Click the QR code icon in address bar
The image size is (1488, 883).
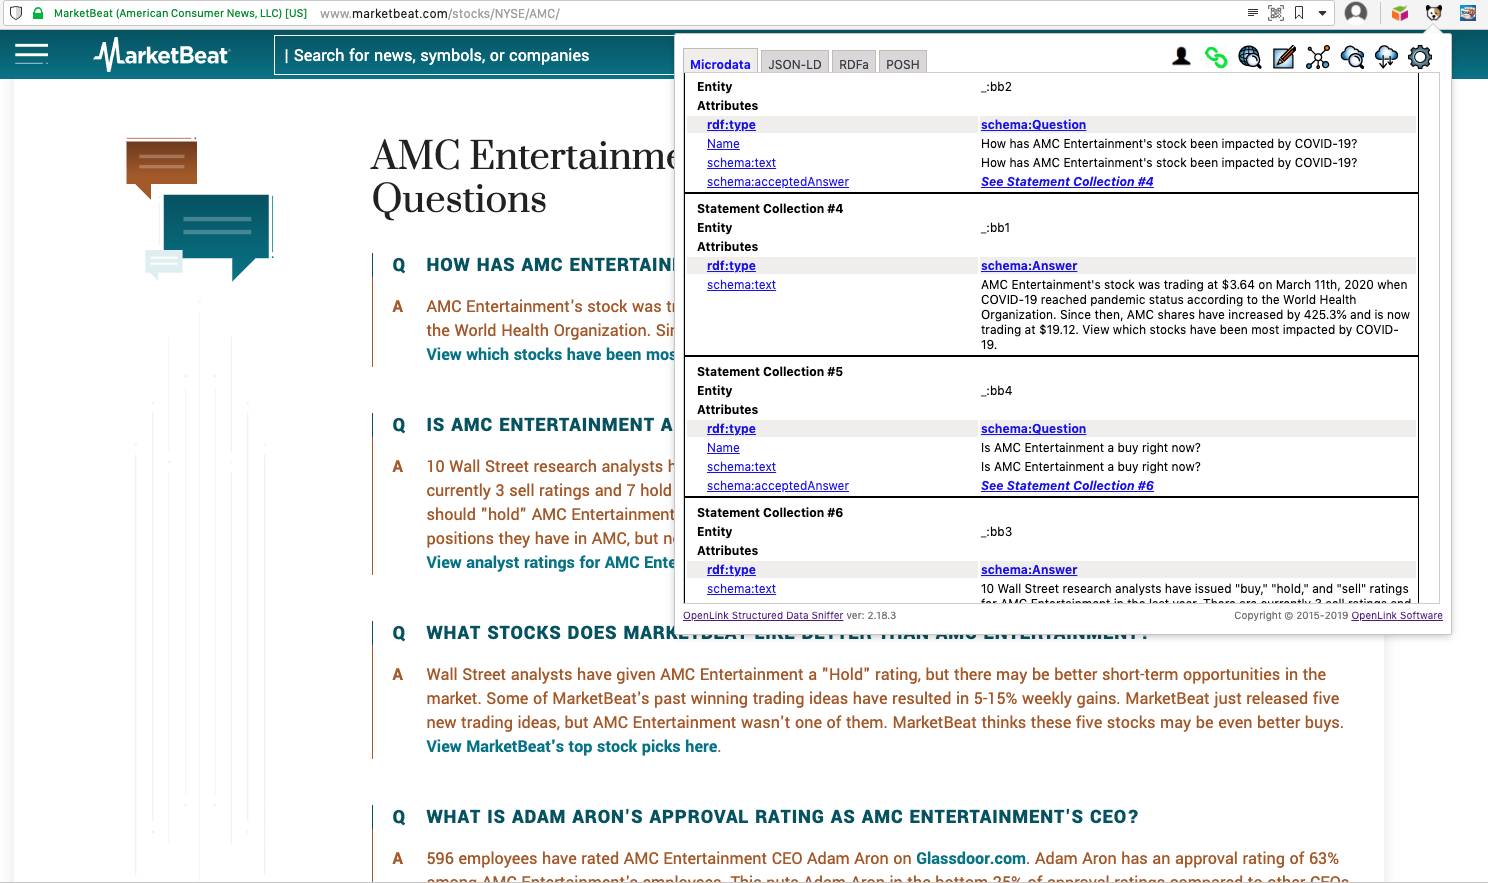[1276, 13]
